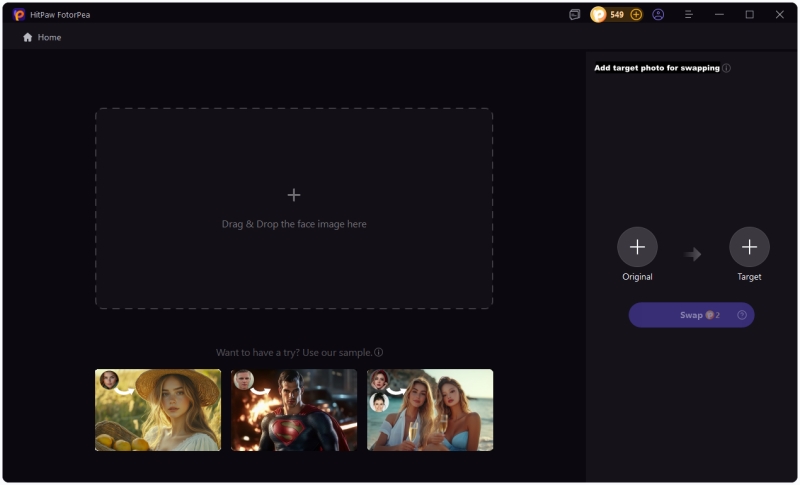Click the Add target photo for swapping heading
This screenshot has height=485, width=800.
tap(657, 68)
